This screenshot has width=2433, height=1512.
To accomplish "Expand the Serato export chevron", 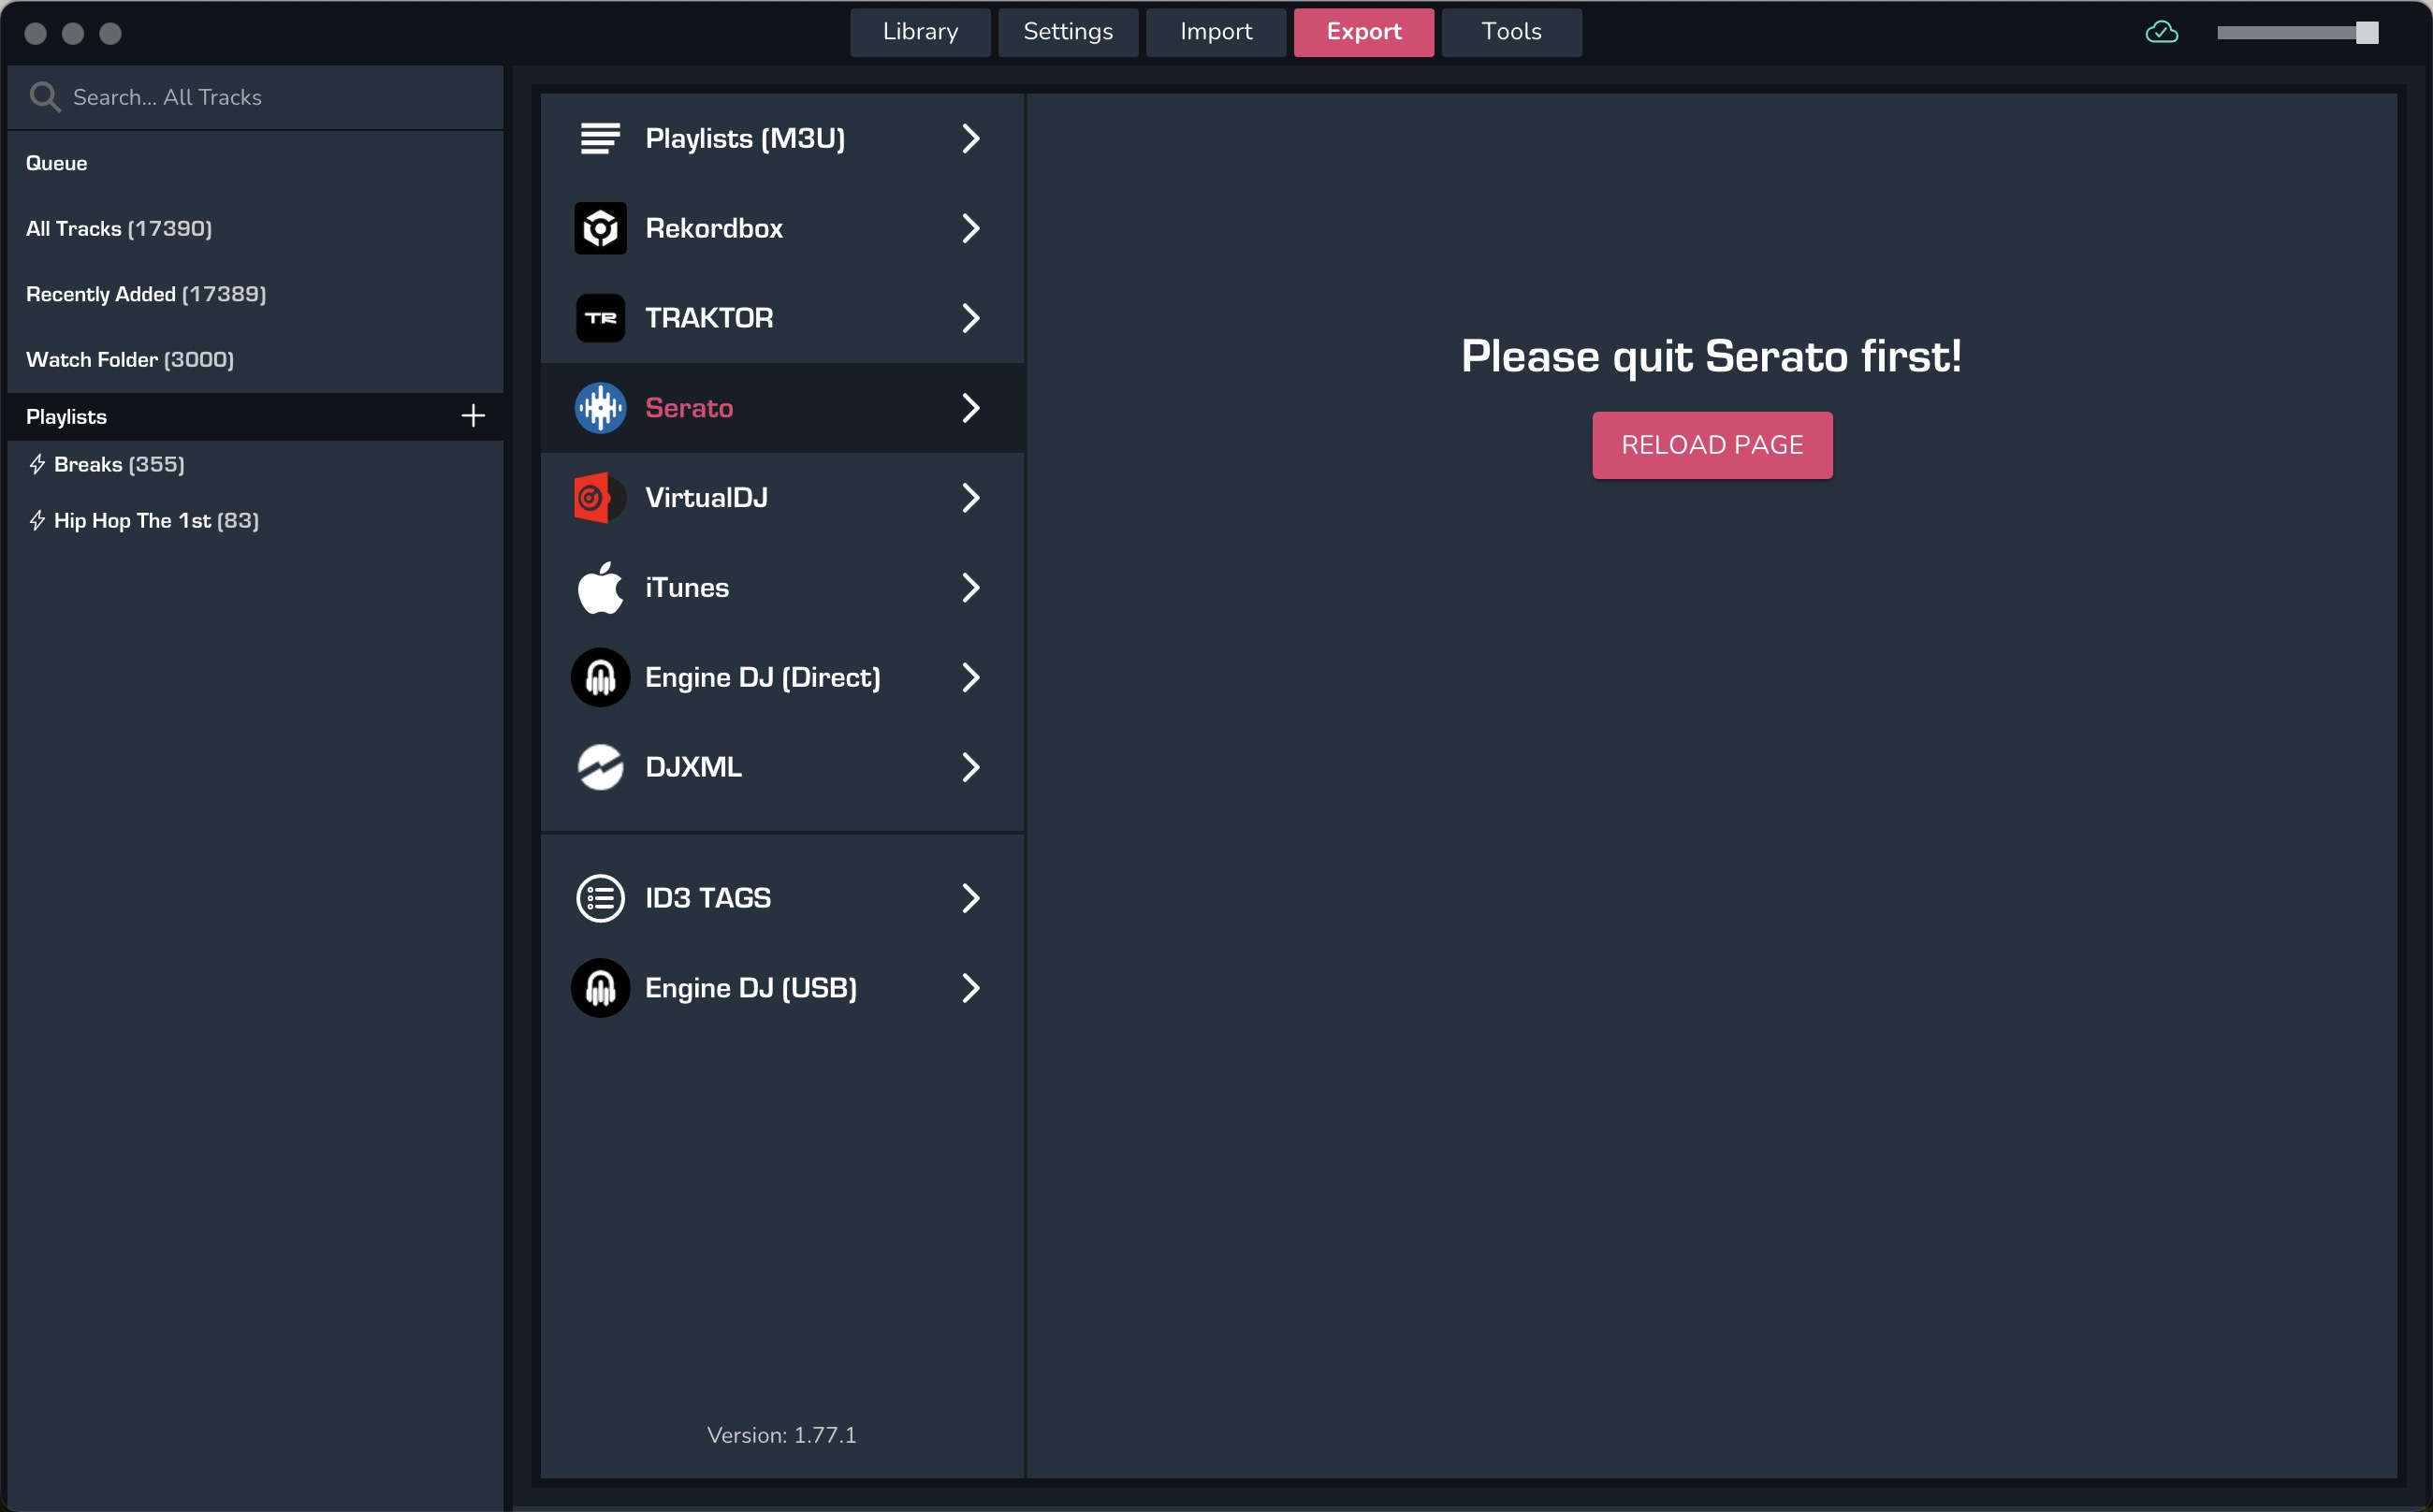I will tap(970, 408).
